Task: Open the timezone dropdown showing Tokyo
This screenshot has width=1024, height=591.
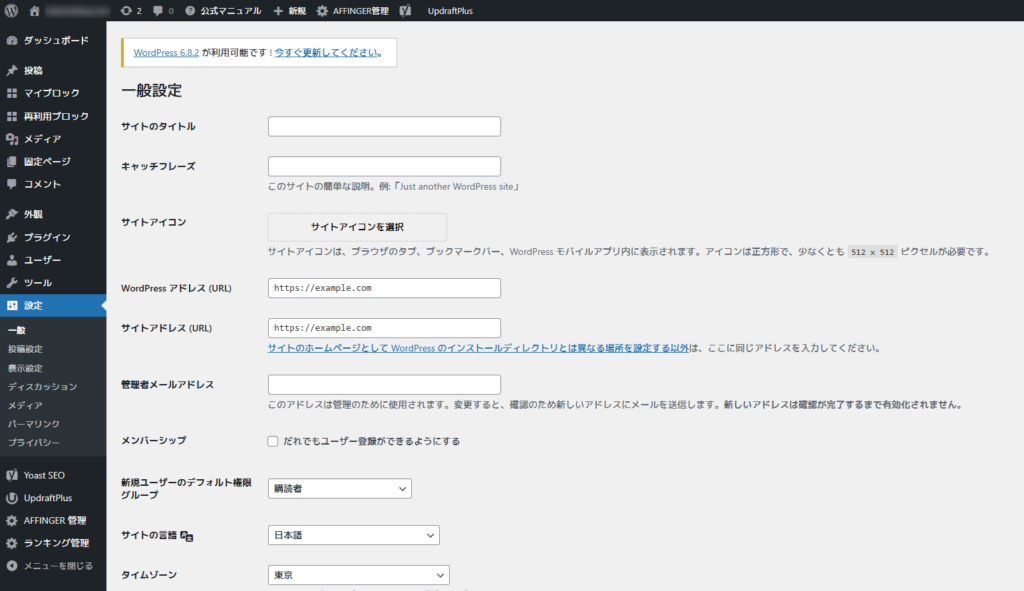Action: [359, 576]
